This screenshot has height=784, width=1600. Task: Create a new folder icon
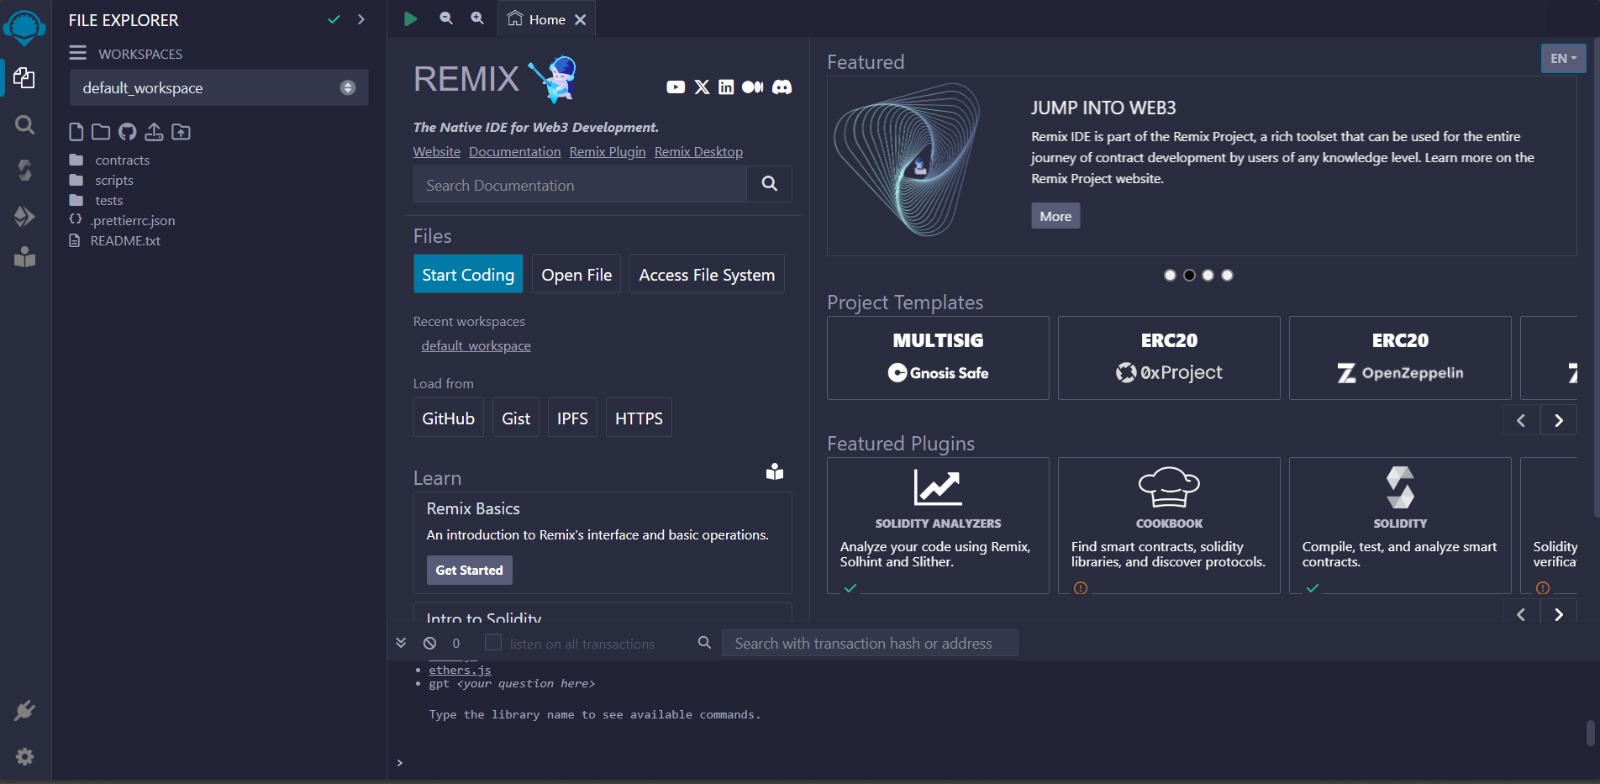point(101,132)
